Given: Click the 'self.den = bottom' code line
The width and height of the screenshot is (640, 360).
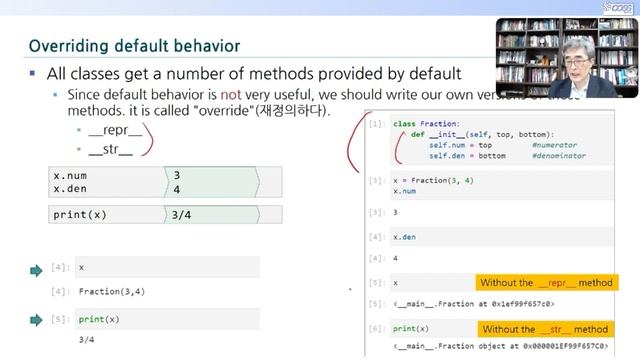Looking at the screenshot, I should tap(467, 156).
